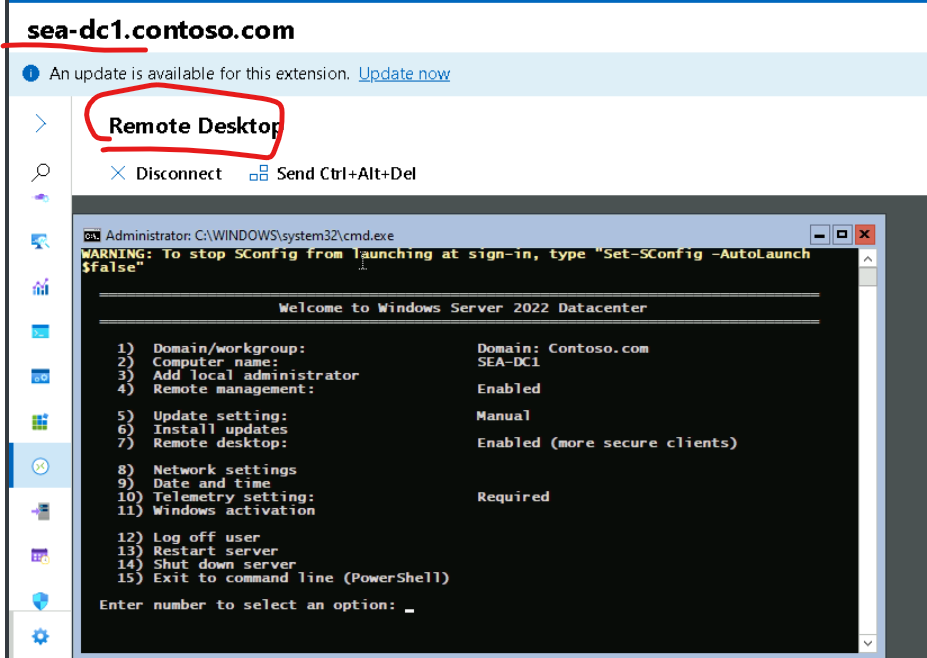
Task: Click the Remote Desktop page title
Action: (x=195, y=126)
